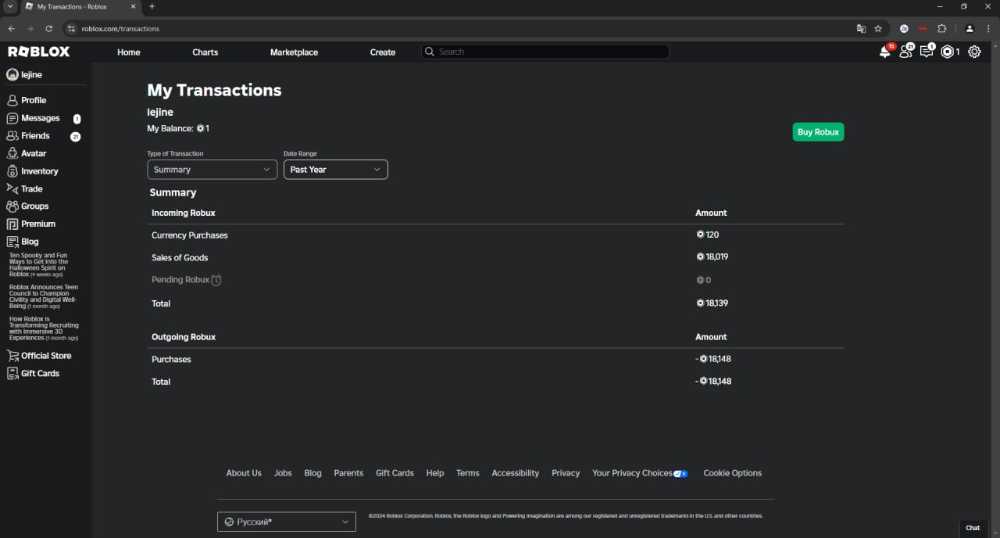The height and width of the screenshot is (538, 1000).
Task: Click the Roblox logo
Action: [39, 52]
